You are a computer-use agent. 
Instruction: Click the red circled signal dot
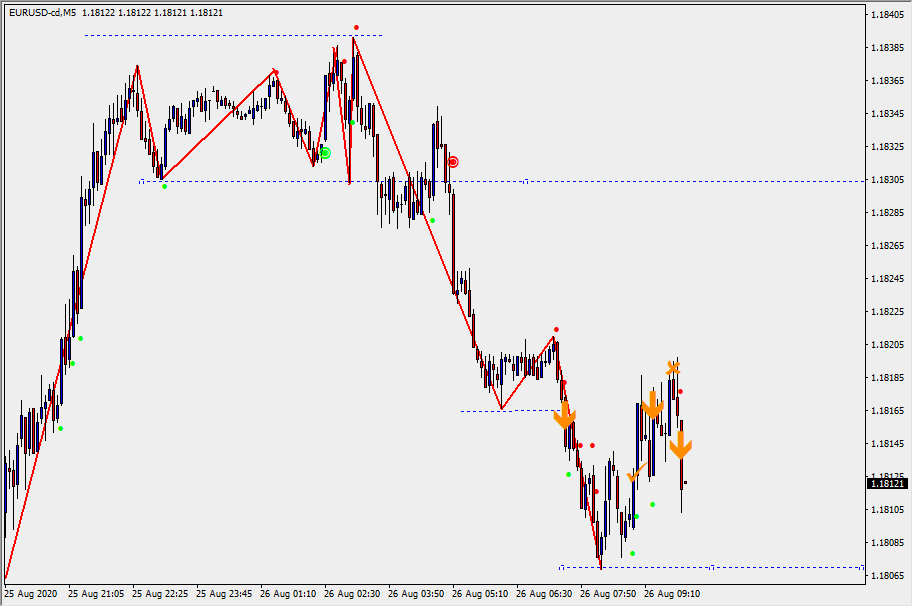point(453,162)
